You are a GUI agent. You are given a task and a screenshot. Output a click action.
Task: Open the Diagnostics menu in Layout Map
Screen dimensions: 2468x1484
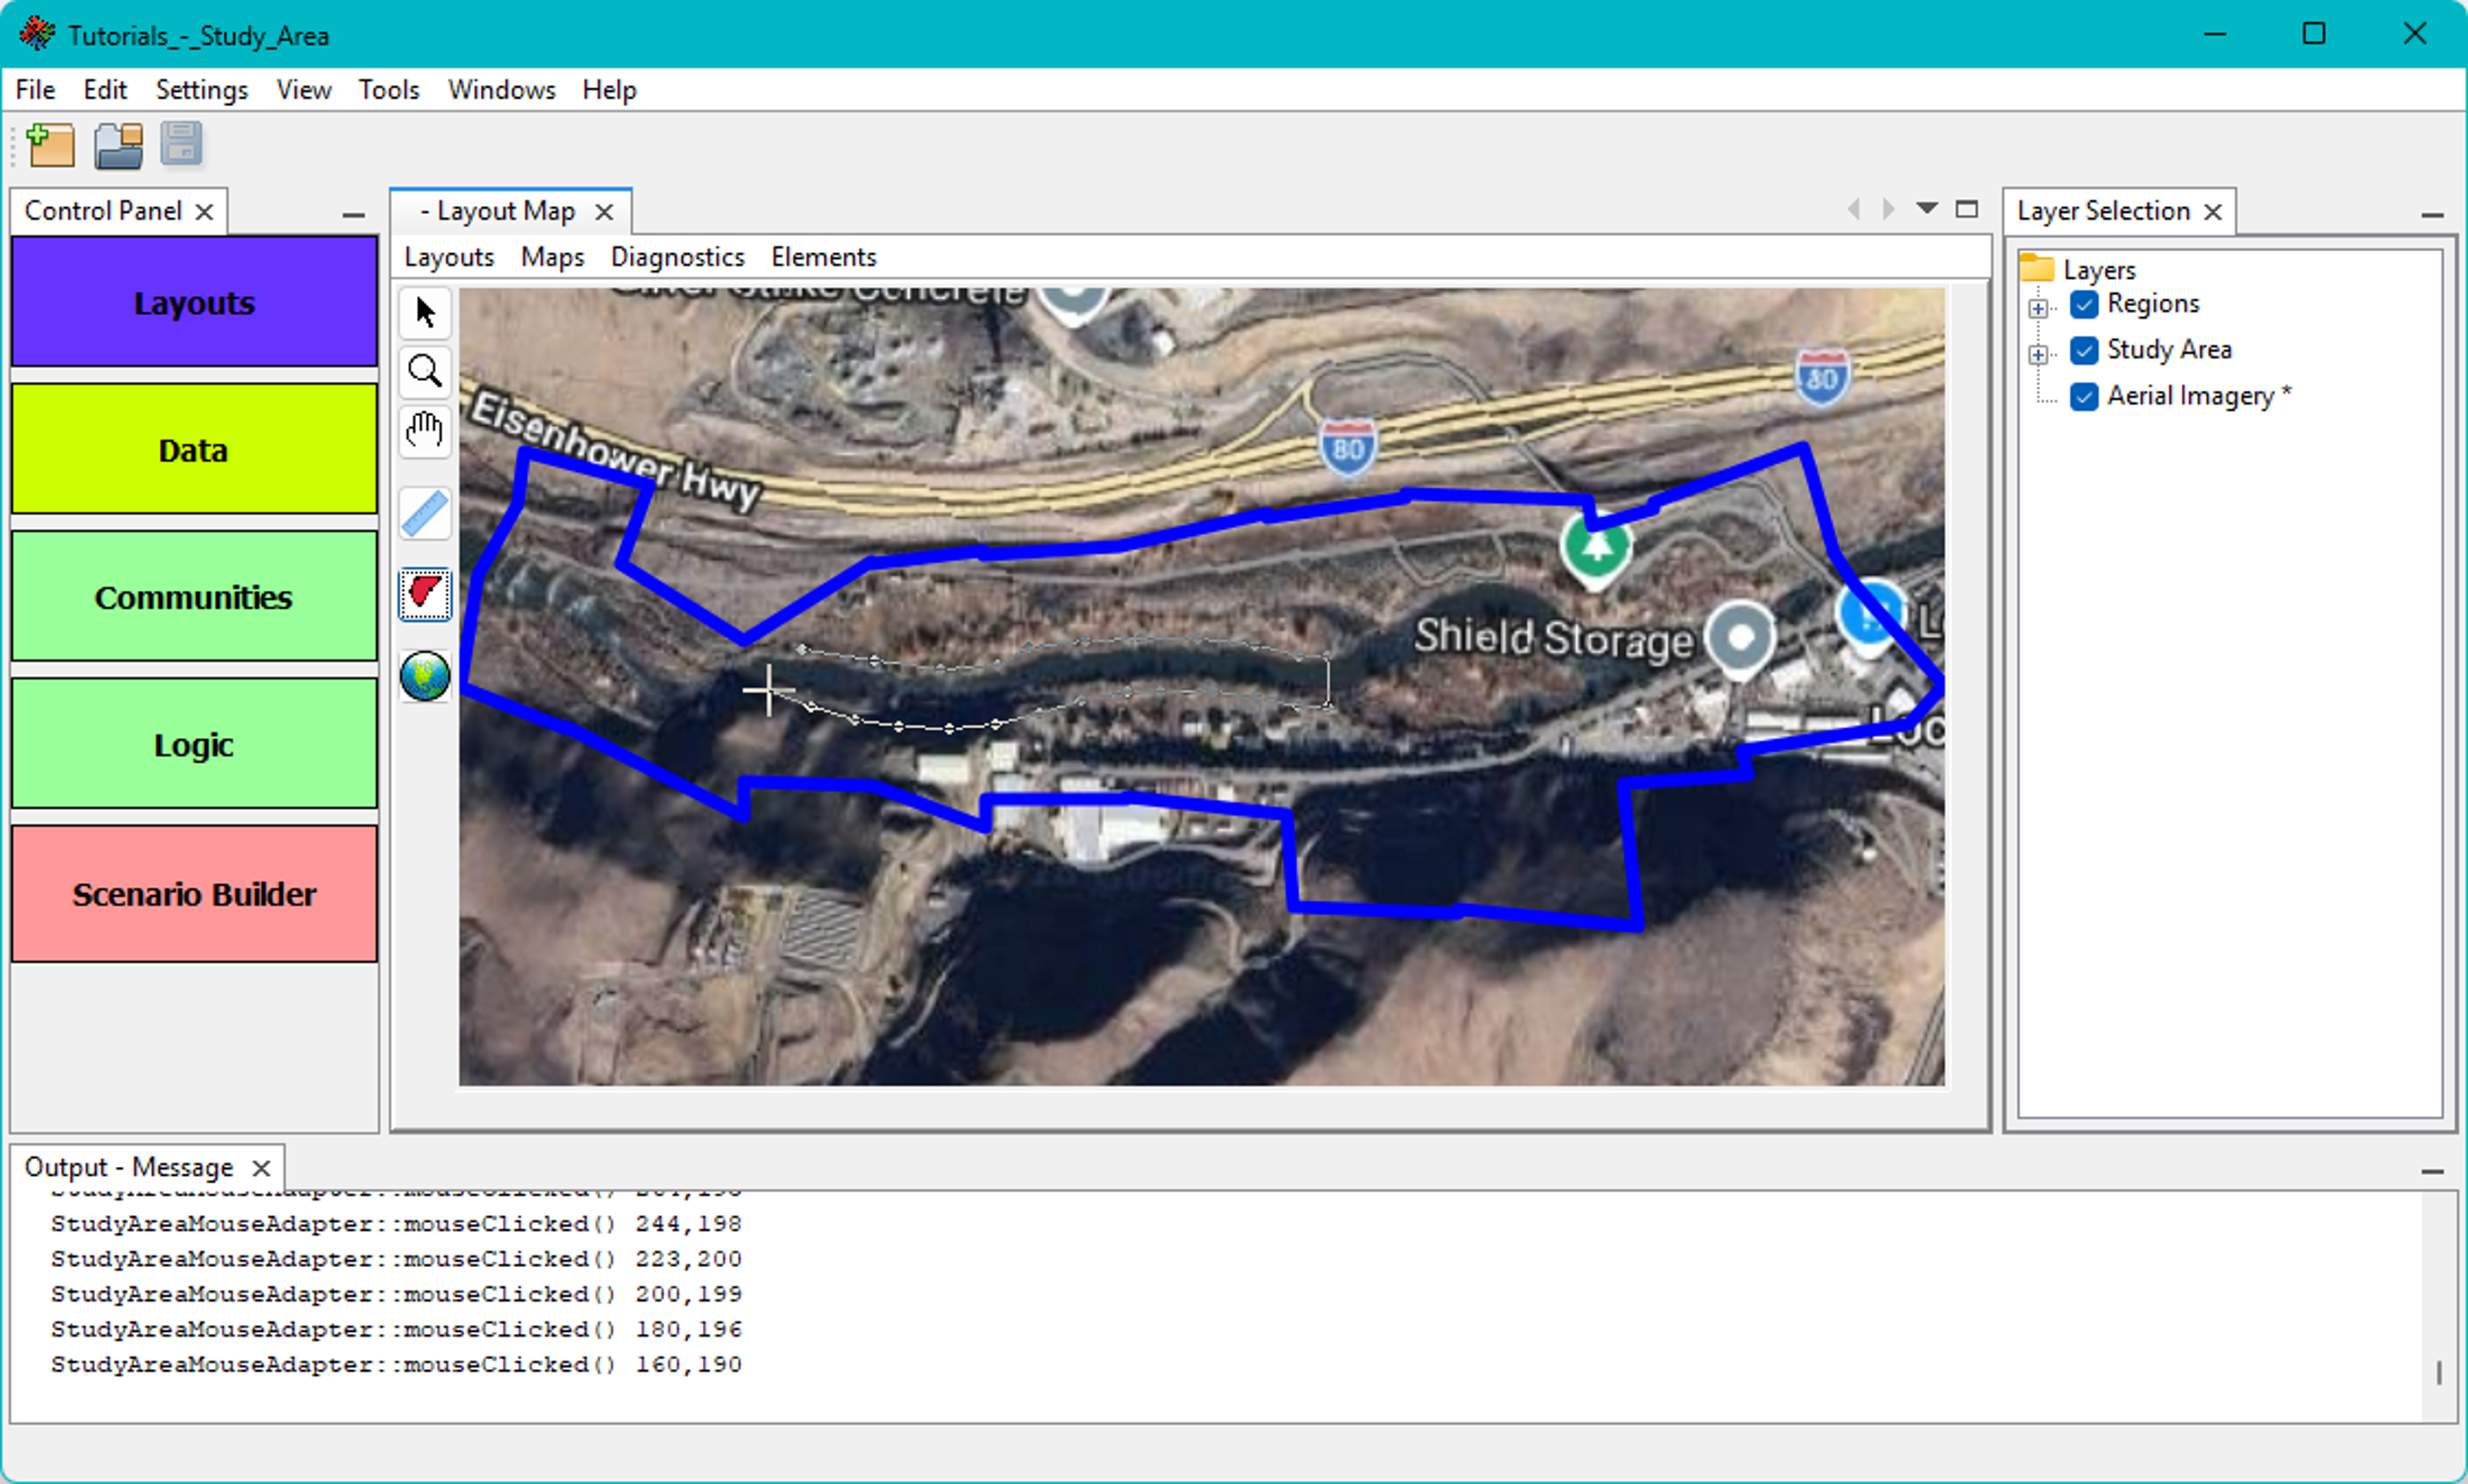tap(677, 257)
